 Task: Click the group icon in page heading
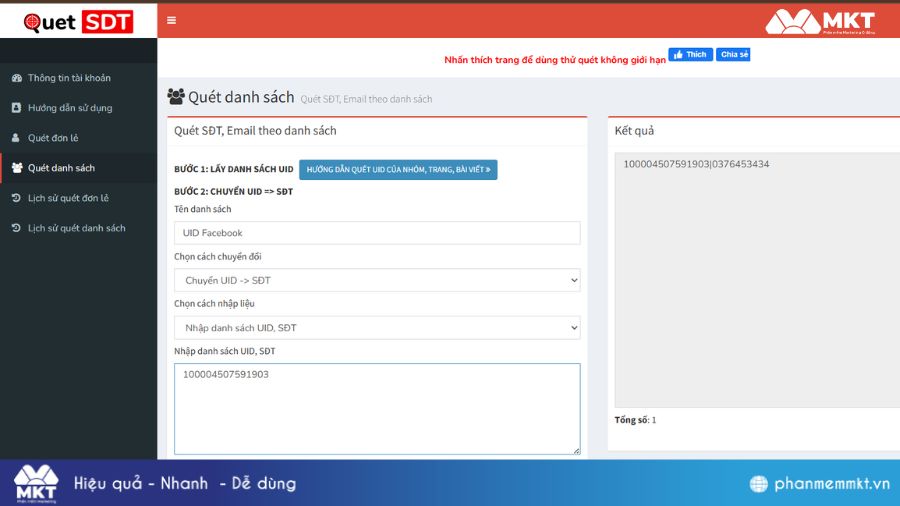tap(176, 96)
